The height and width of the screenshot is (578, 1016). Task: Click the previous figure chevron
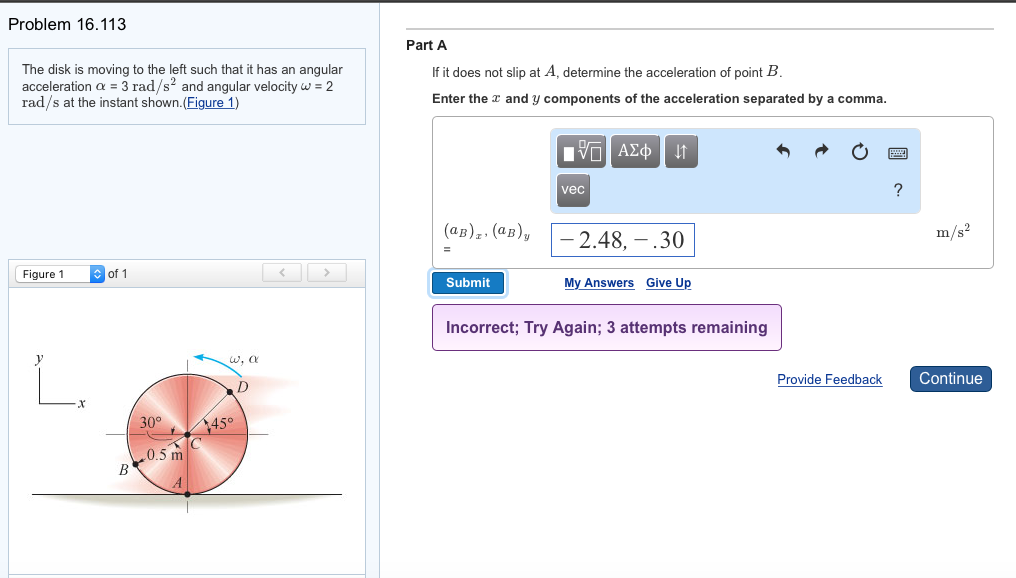pyautogui.click(x=281, y=271)
